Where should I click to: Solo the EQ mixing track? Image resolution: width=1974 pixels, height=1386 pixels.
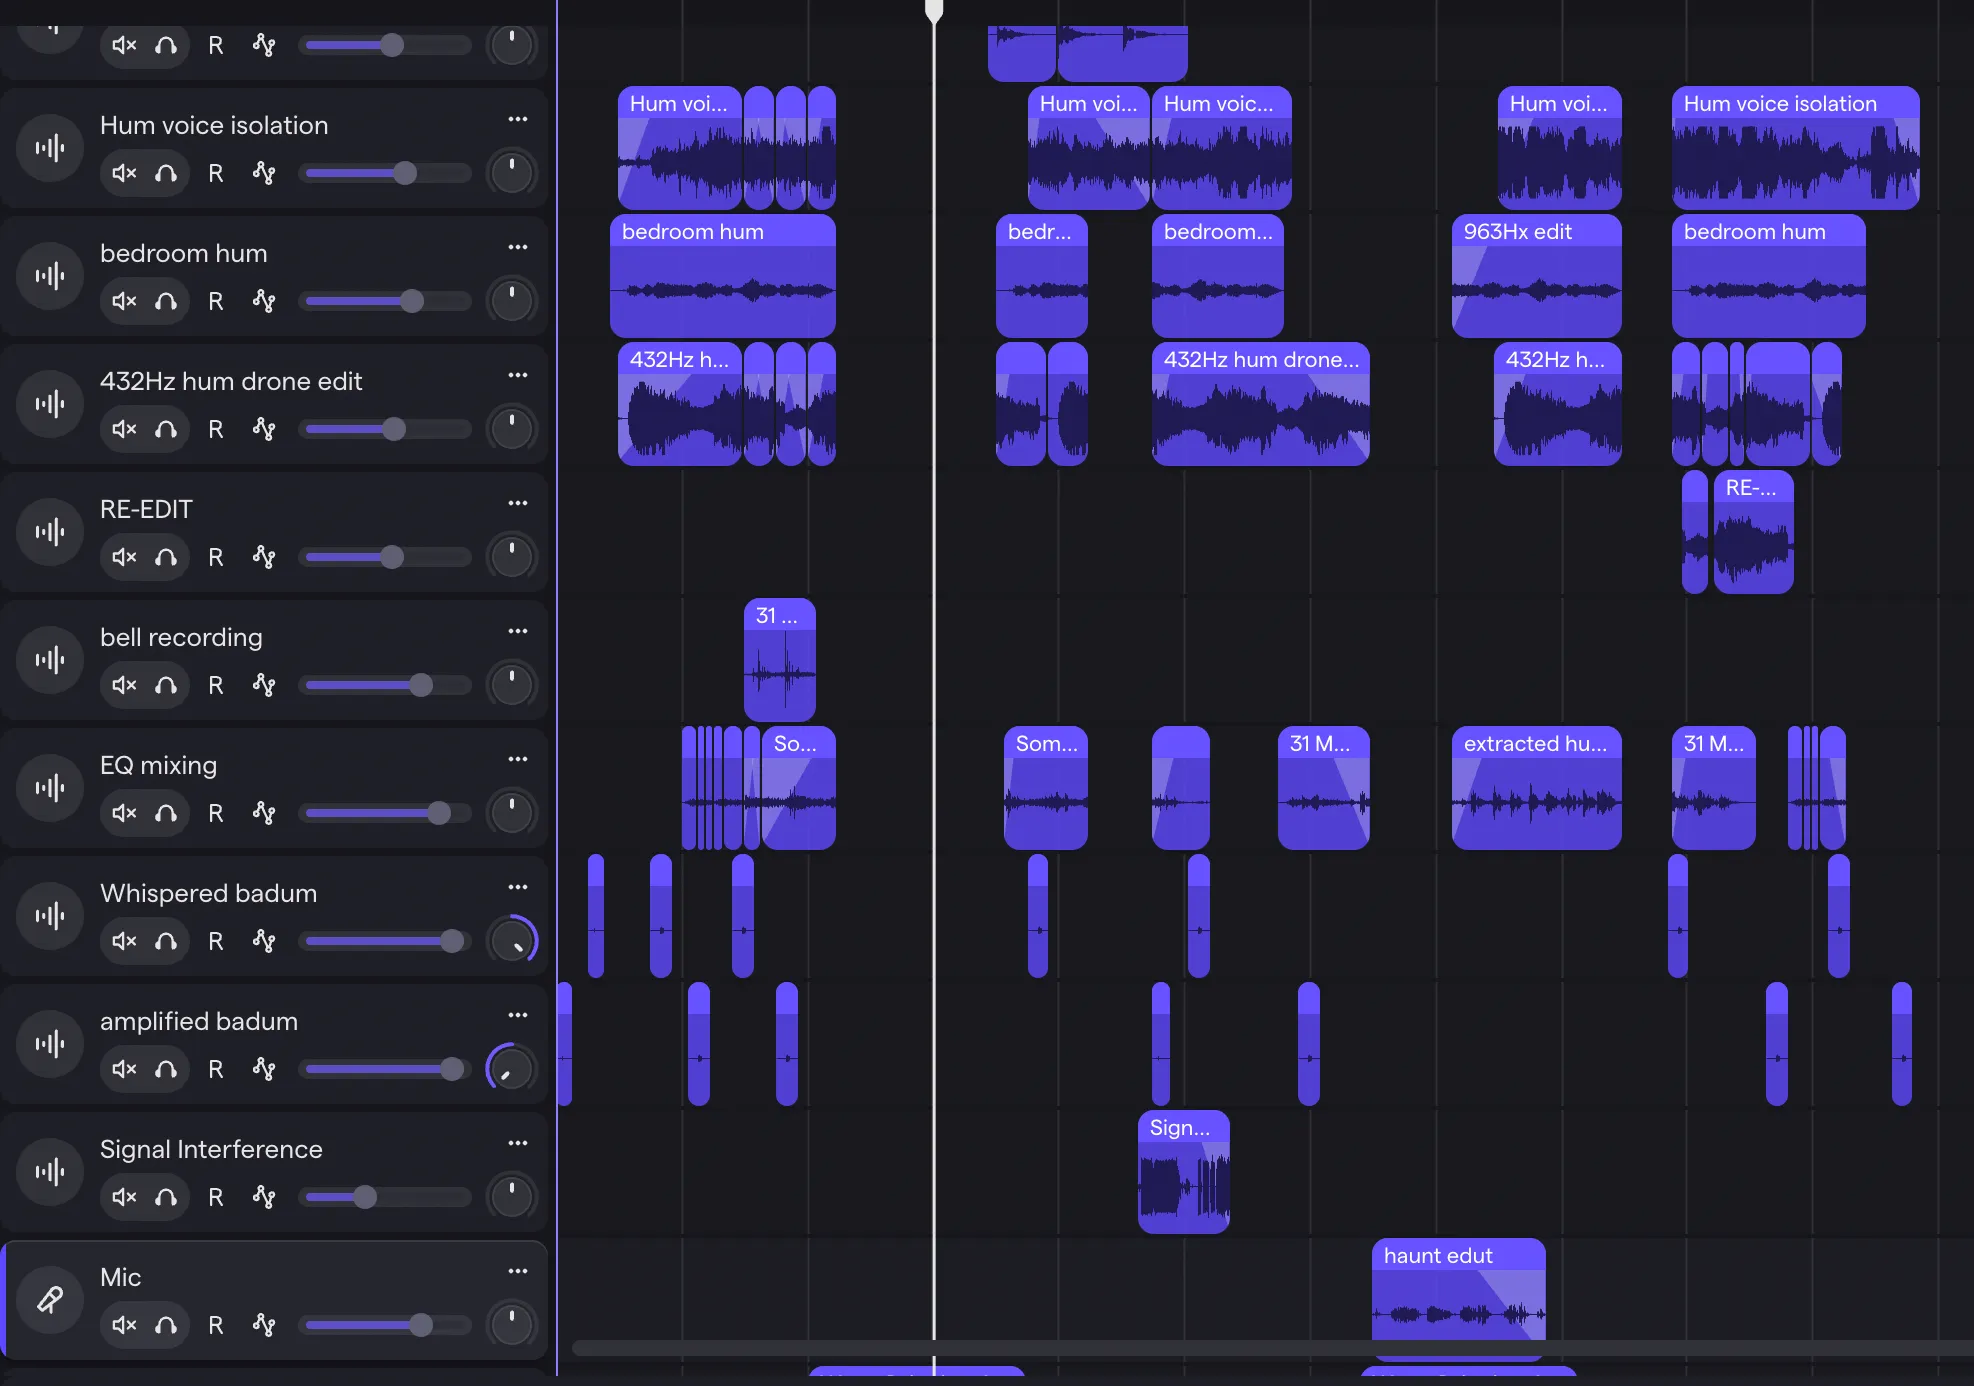pyautogui.click(x=166, y=813)
